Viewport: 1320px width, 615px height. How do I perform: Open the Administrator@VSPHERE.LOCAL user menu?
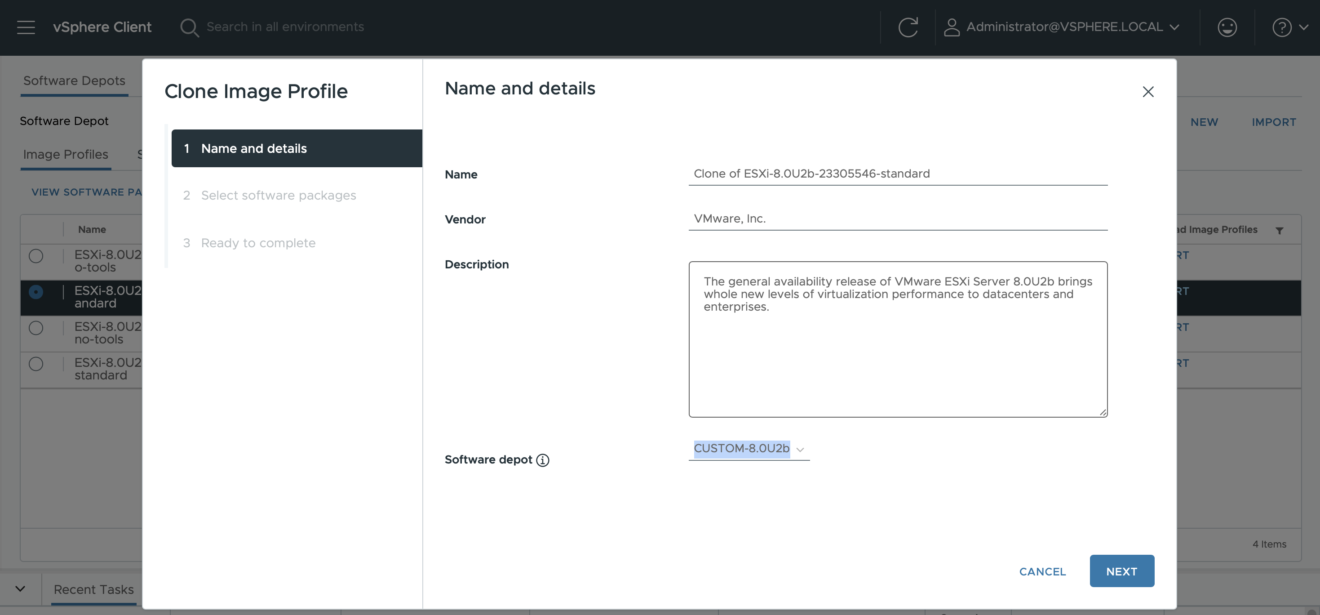(1061, 27)
